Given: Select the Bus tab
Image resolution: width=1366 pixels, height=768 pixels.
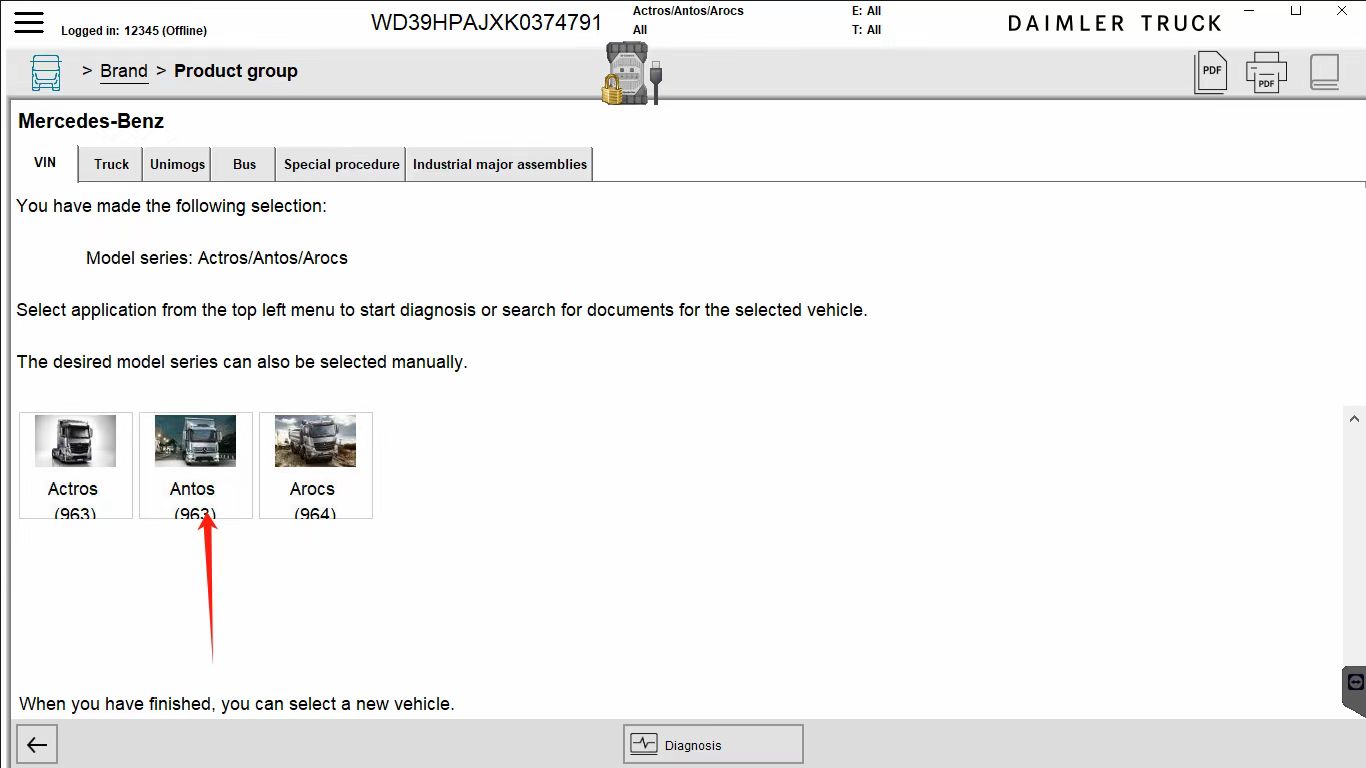Looking at the screenshot, I should 244,164.
